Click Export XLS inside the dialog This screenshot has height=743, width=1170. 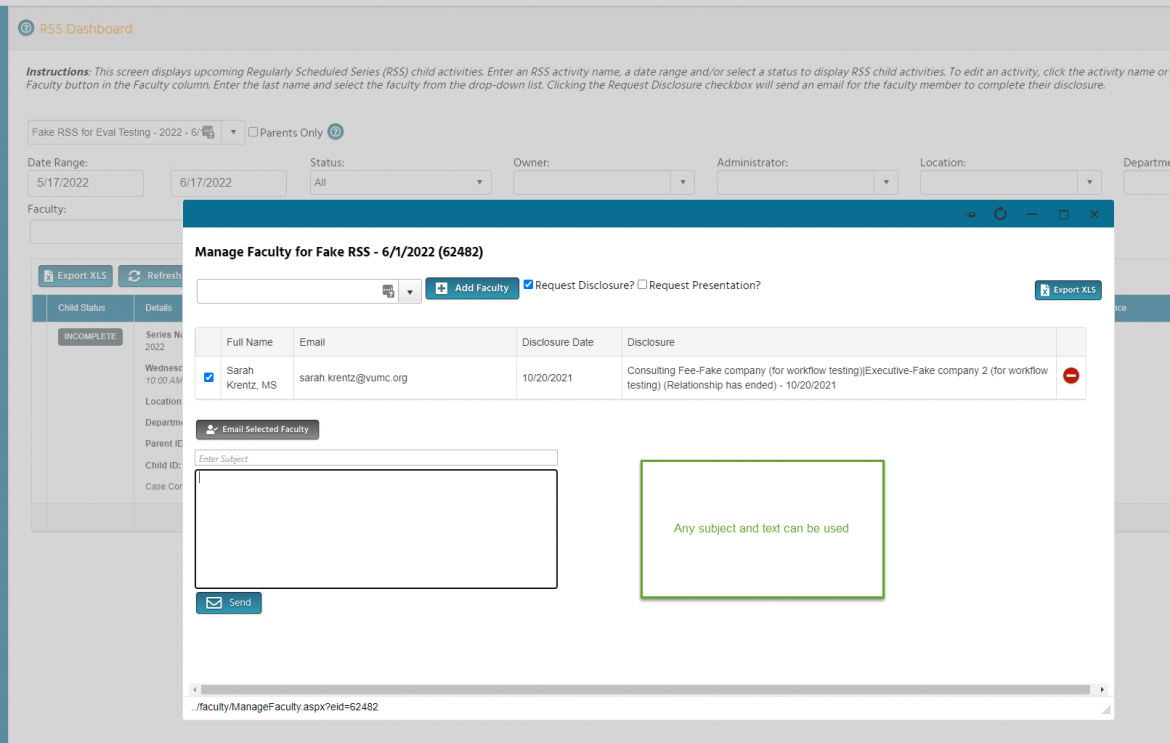point(1068,290)
